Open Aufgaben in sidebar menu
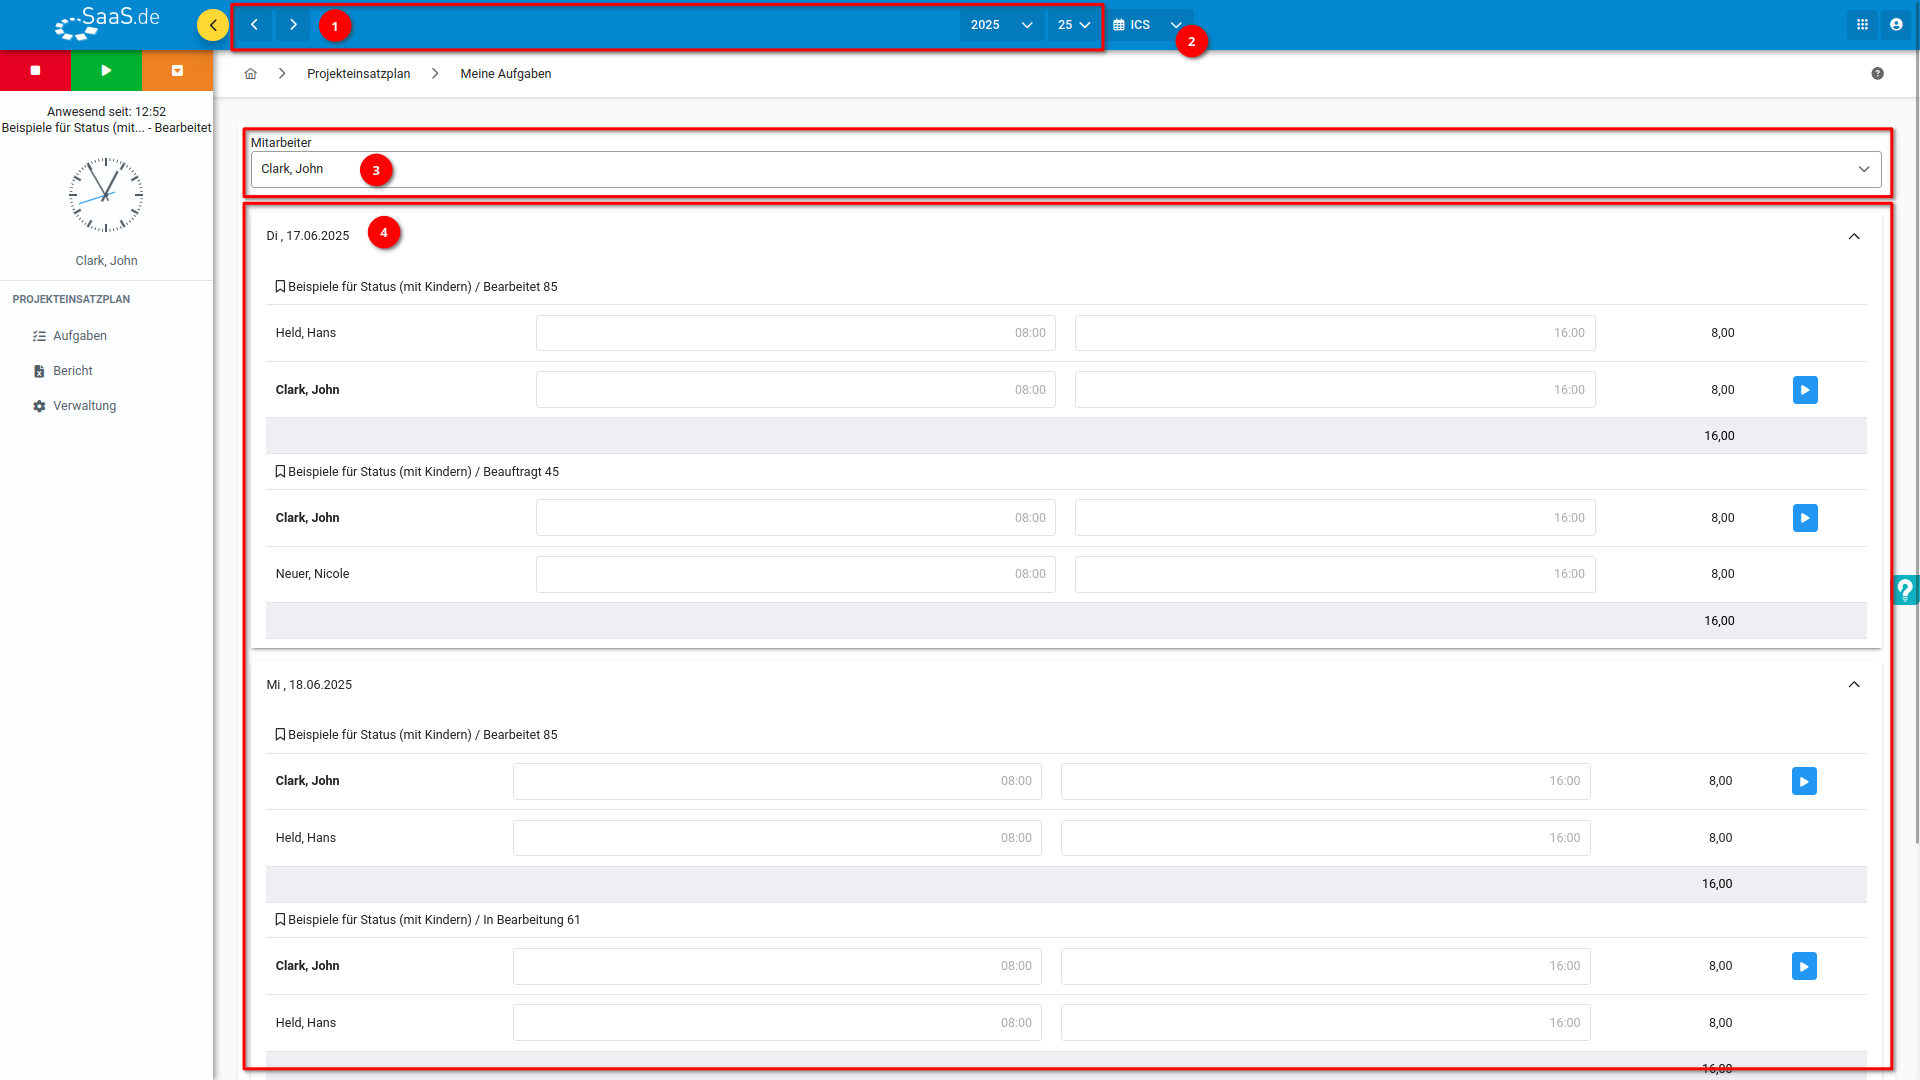 [79, 336]
